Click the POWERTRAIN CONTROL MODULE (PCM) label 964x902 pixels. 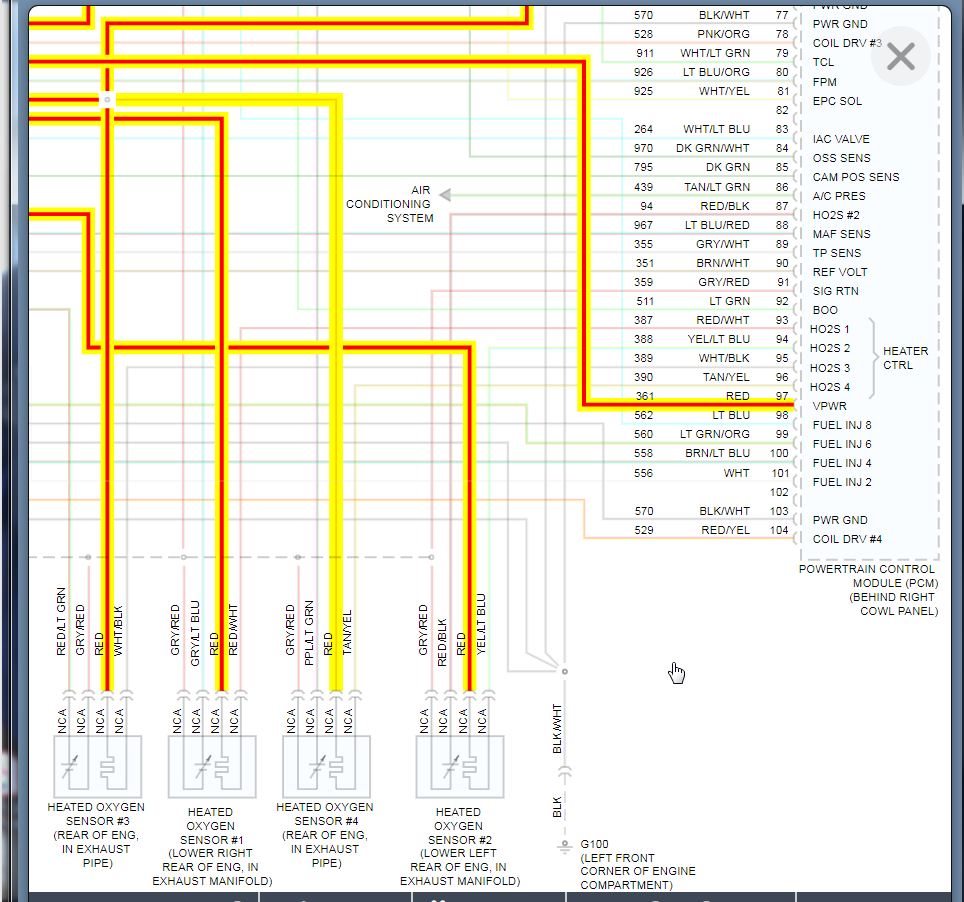tap(867, 590)
